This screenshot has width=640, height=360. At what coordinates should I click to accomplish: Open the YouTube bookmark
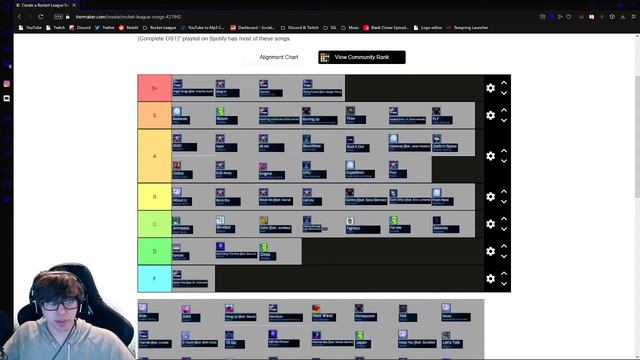tap(30, 28)
